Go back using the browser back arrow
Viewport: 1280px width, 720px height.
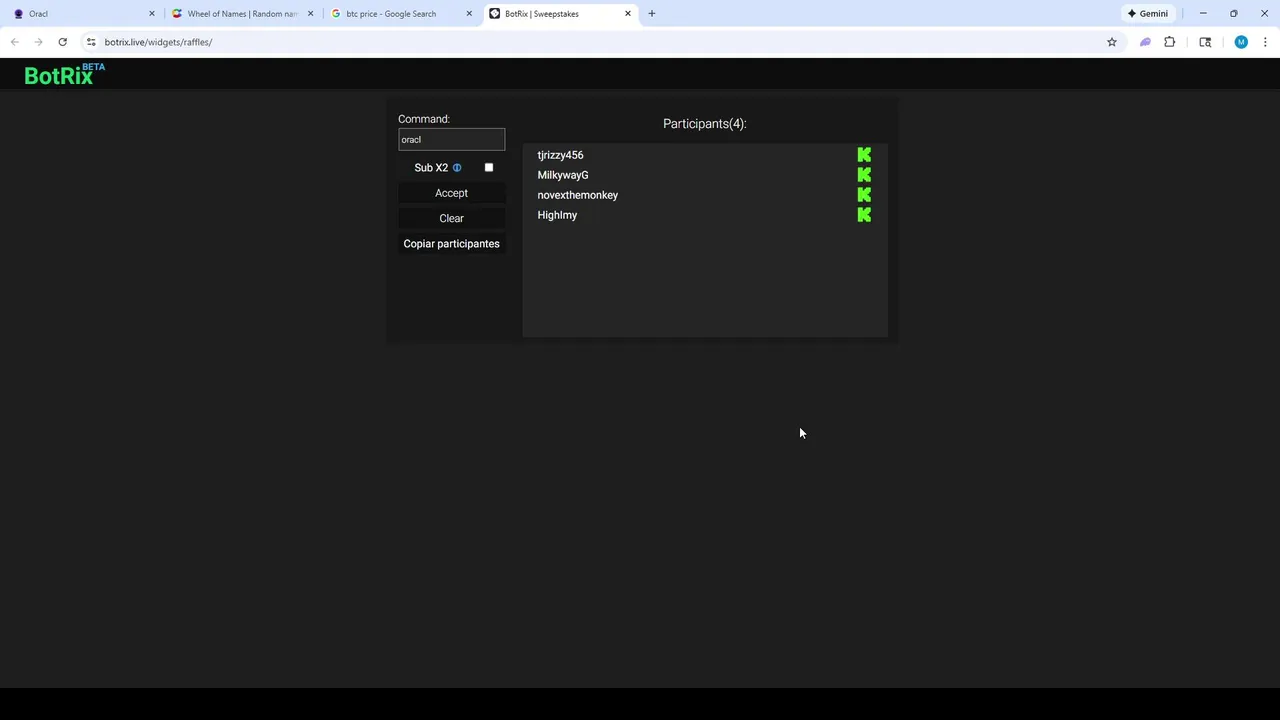pos(14,42)
